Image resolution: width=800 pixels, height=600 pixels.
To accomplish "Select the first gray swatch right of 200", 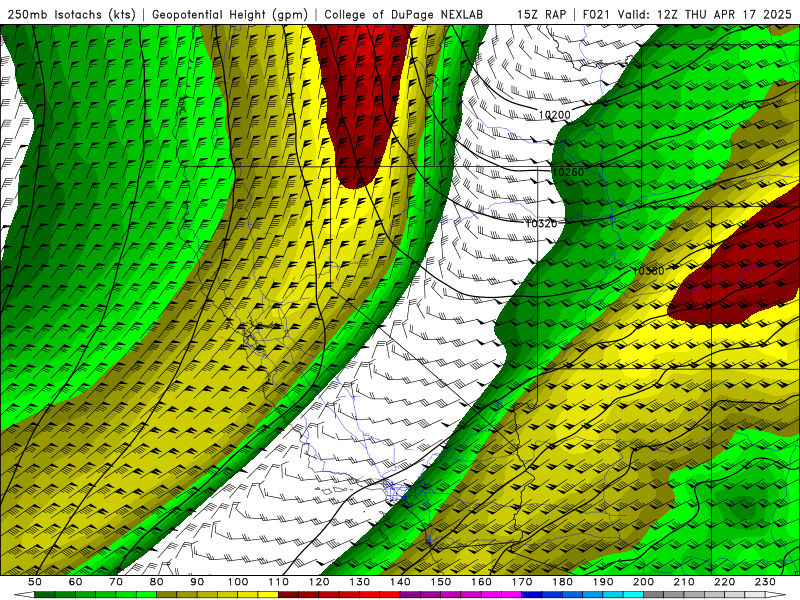I will [x=654, y=595].
